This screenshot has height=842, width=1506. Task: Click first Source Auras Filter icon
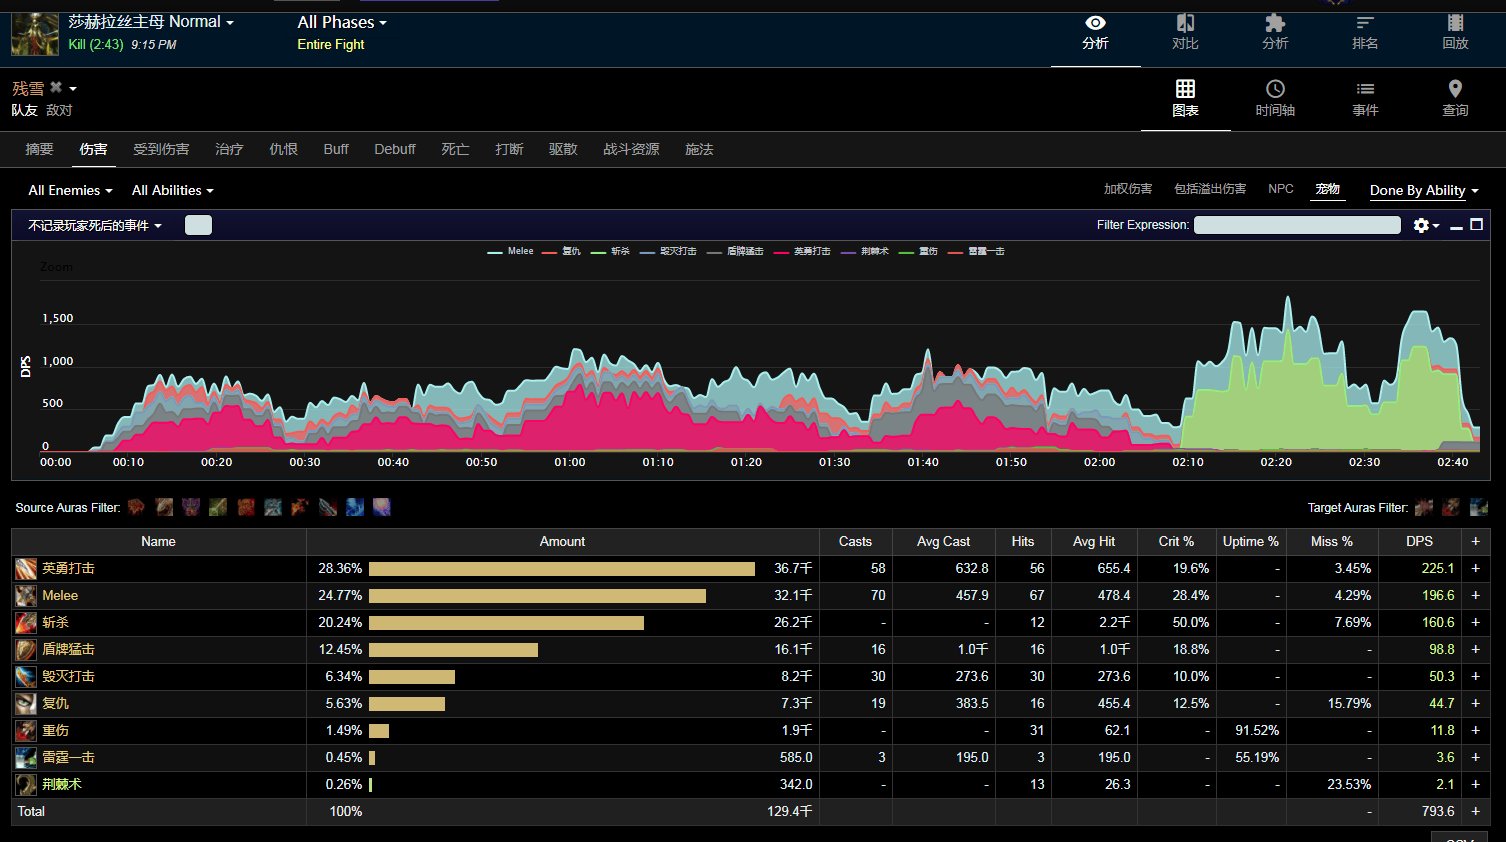[137, 507]
